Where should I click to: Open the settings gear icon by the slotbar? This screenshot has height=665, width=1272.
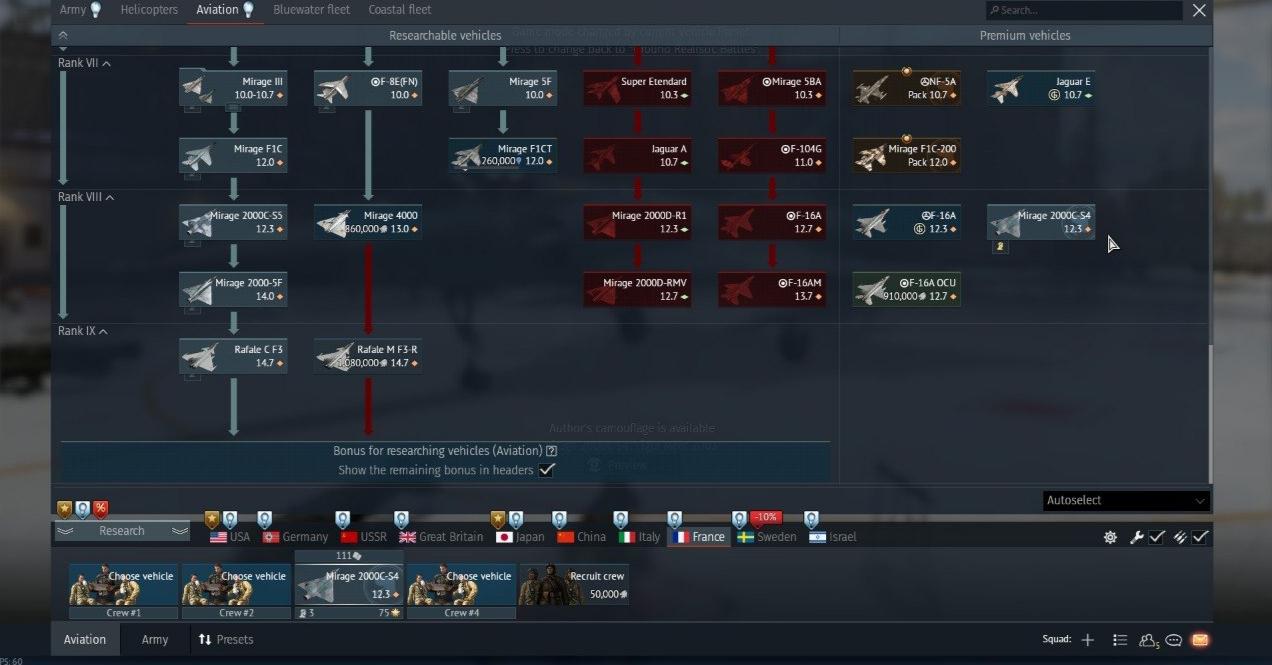pyautogui.click(x=1110, y=537)
